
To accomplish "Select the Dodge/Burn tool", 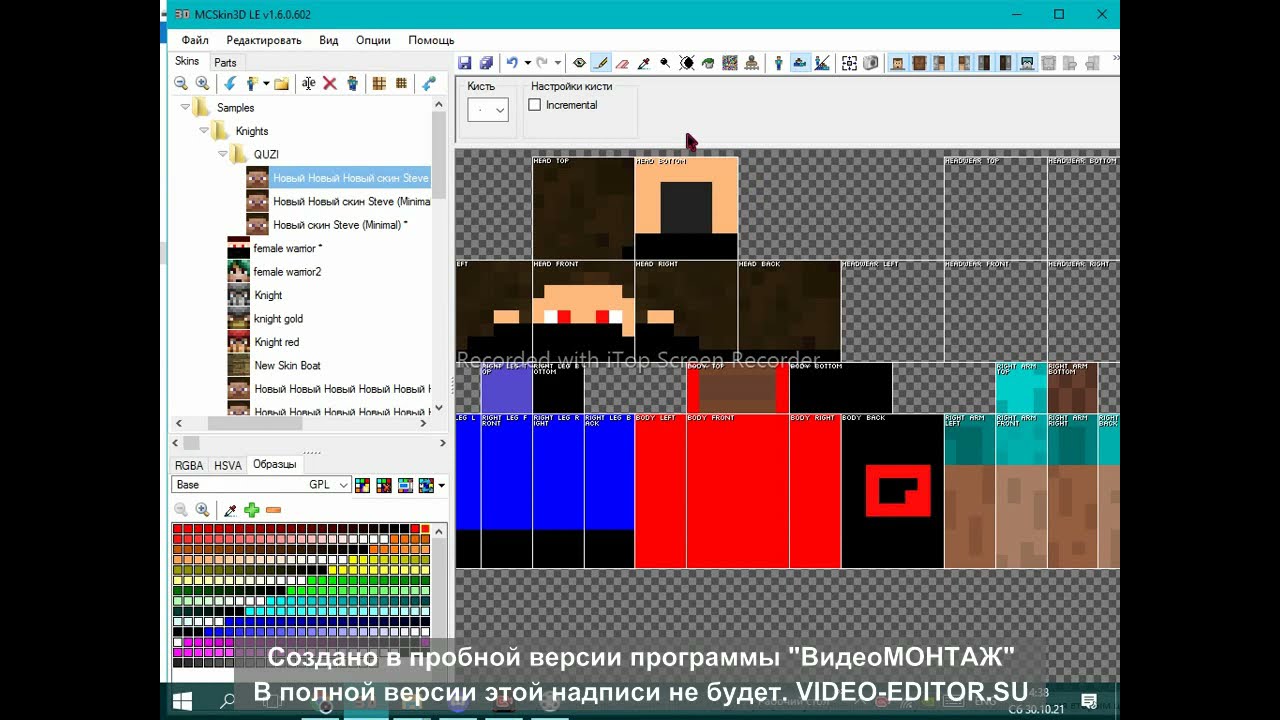I will point(665,63).
